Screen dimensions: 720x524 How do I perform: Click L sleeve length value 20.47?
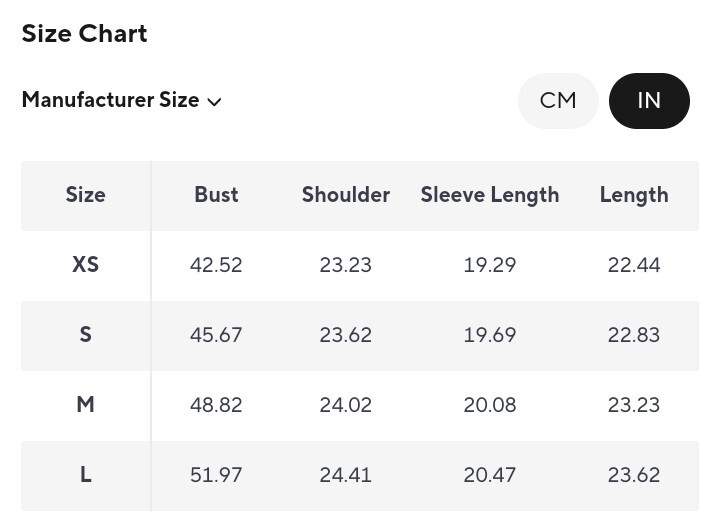(490, 475)
